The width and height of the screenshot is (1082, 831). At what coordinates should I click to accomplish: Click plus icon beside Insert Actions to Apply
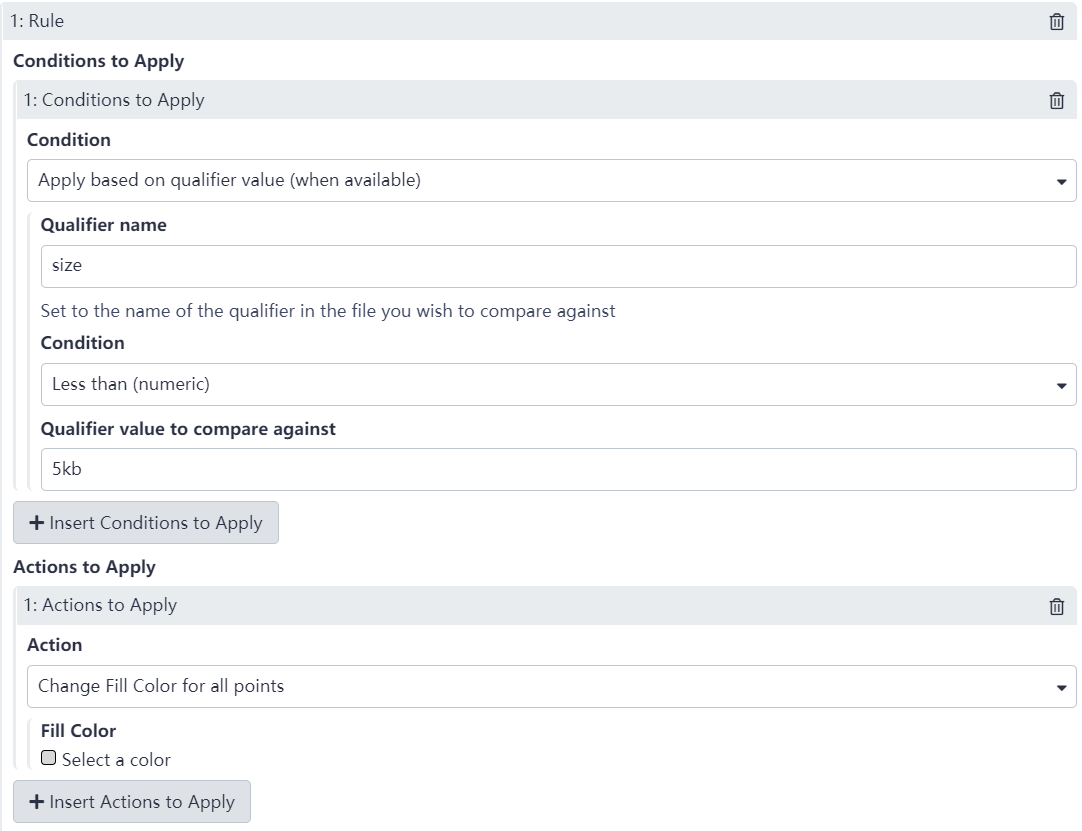(37, 802)
